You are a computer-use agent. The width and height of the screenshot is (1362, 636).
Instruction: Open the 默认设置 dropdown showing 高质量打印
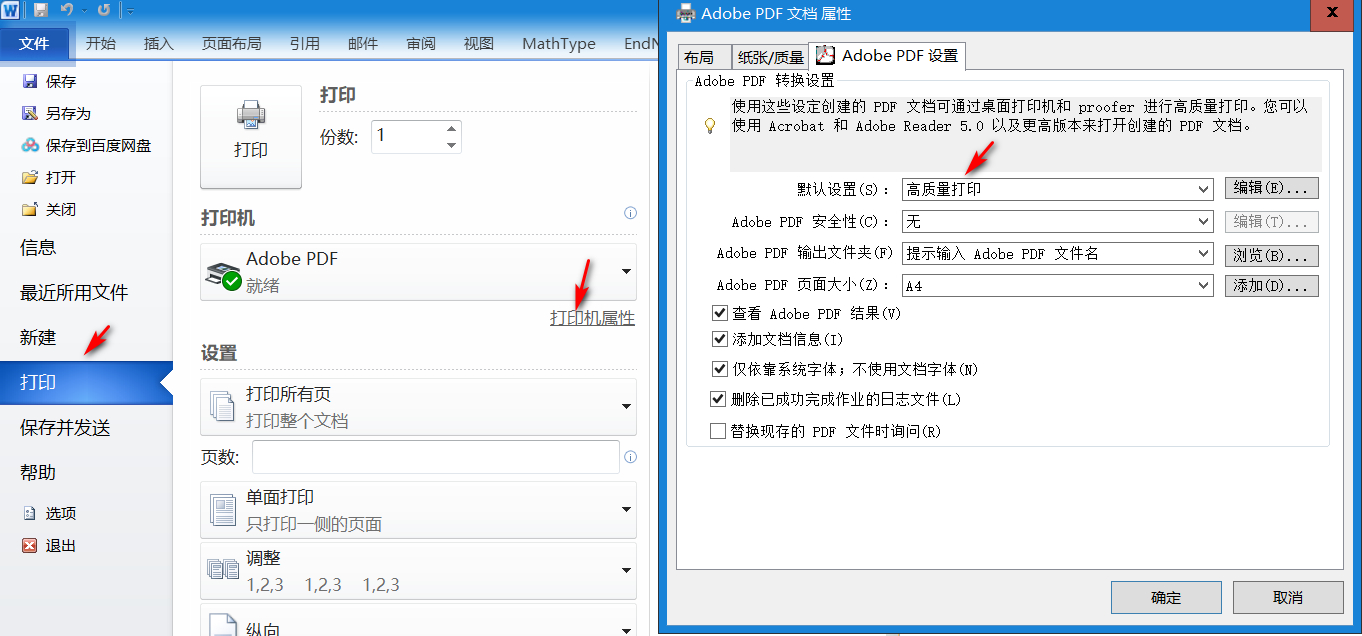[x=1058, y=189]
